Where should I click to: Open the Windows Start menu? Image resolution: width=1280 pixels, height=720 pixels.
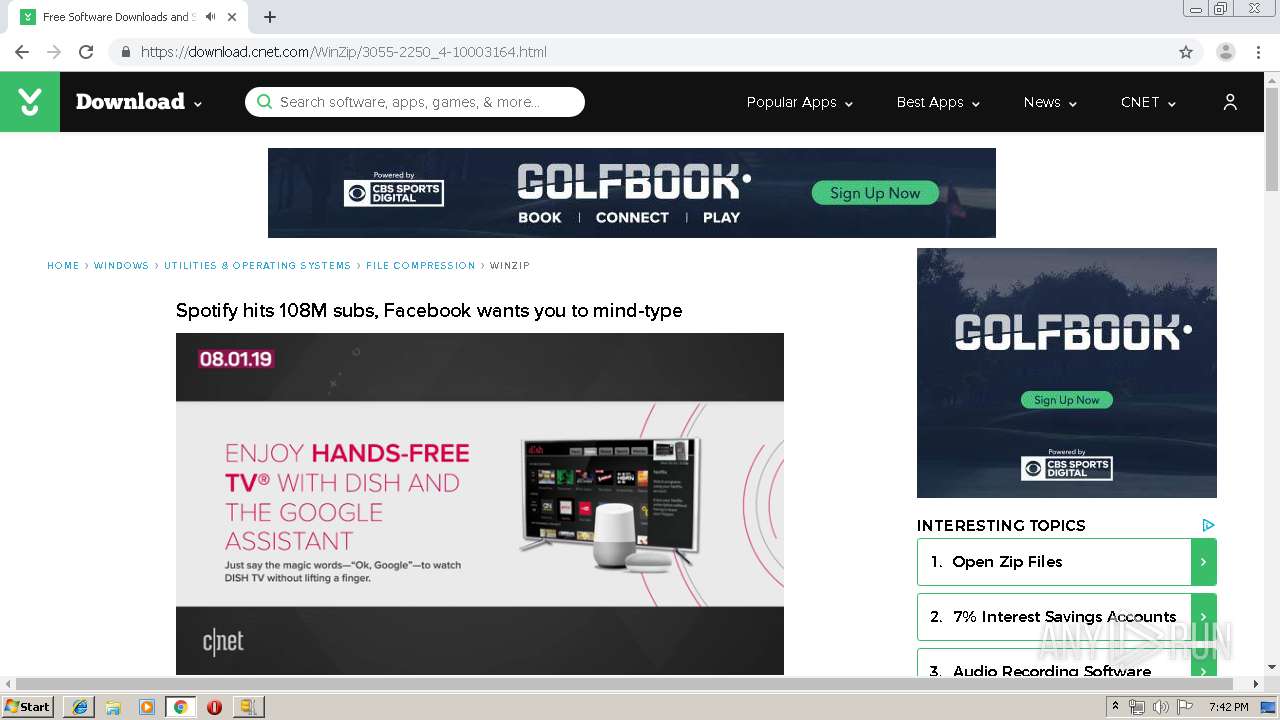[x=28, y=707]
